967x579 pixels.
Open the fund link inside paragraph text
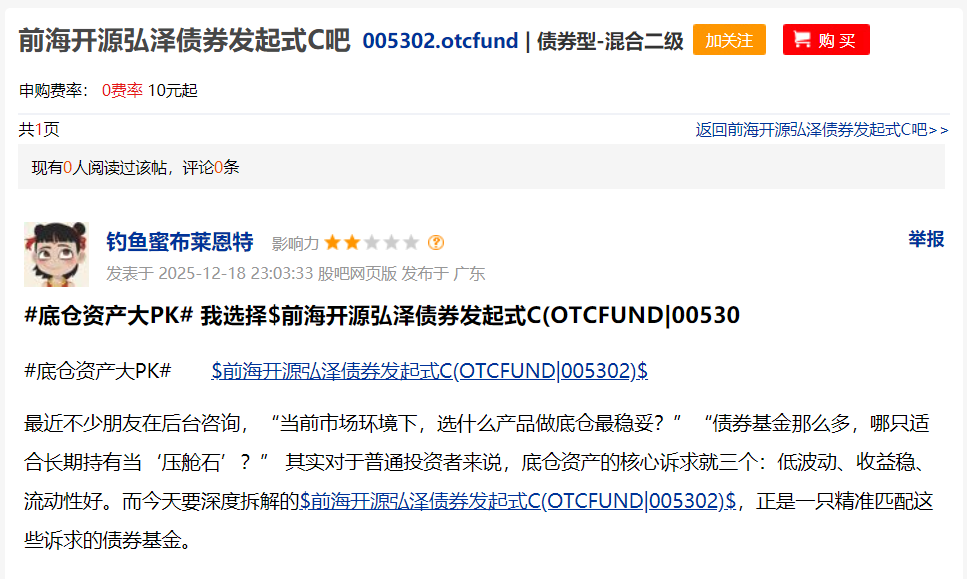(x=517, y=501)
